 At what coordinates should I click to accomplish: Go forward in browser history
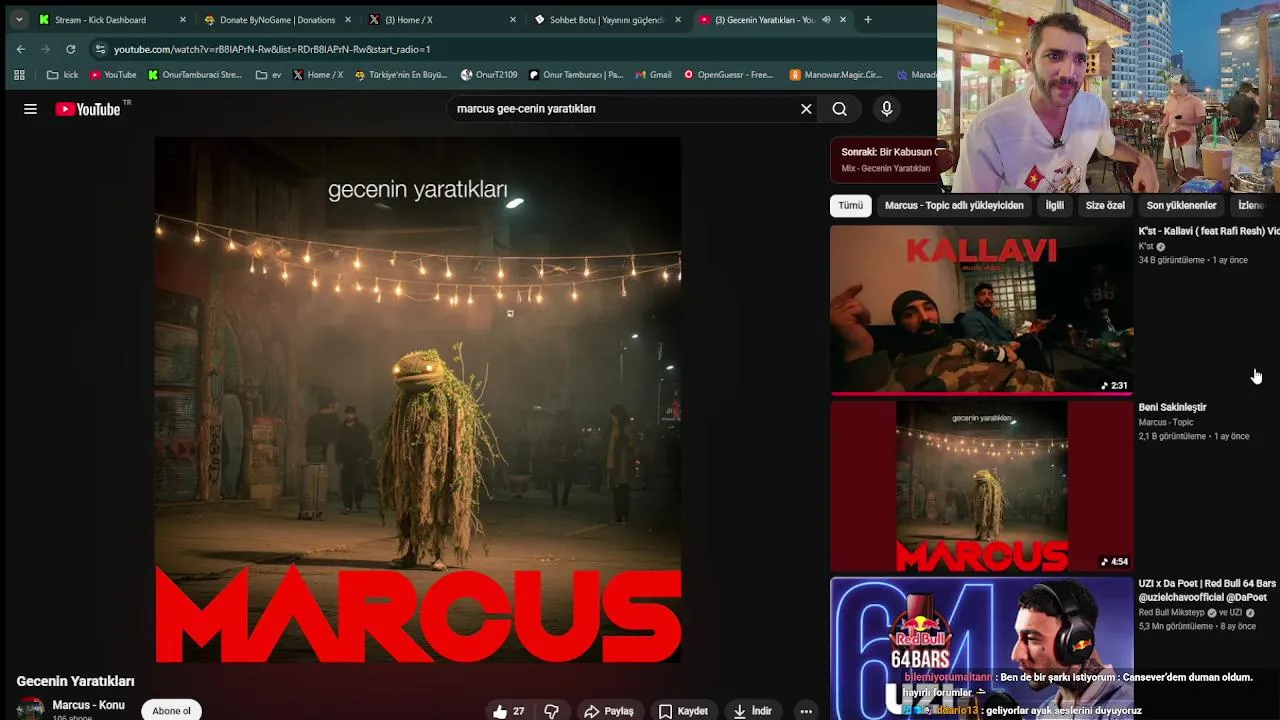[46, 49]
